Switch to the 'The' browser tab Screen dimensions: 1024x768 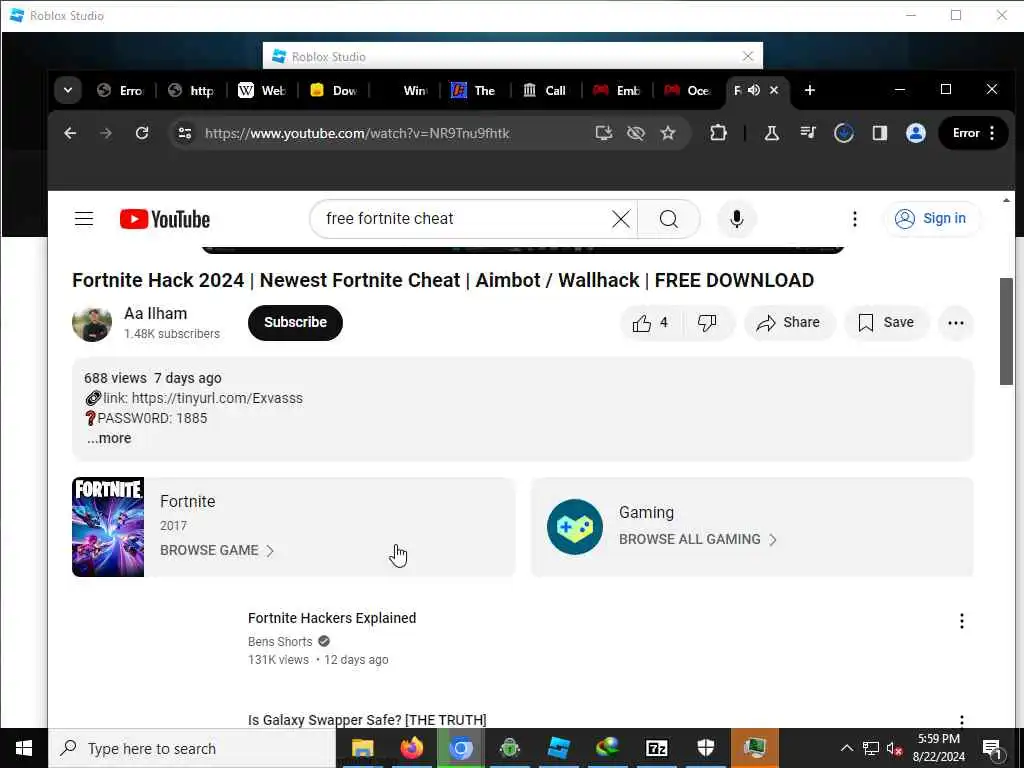475,90
